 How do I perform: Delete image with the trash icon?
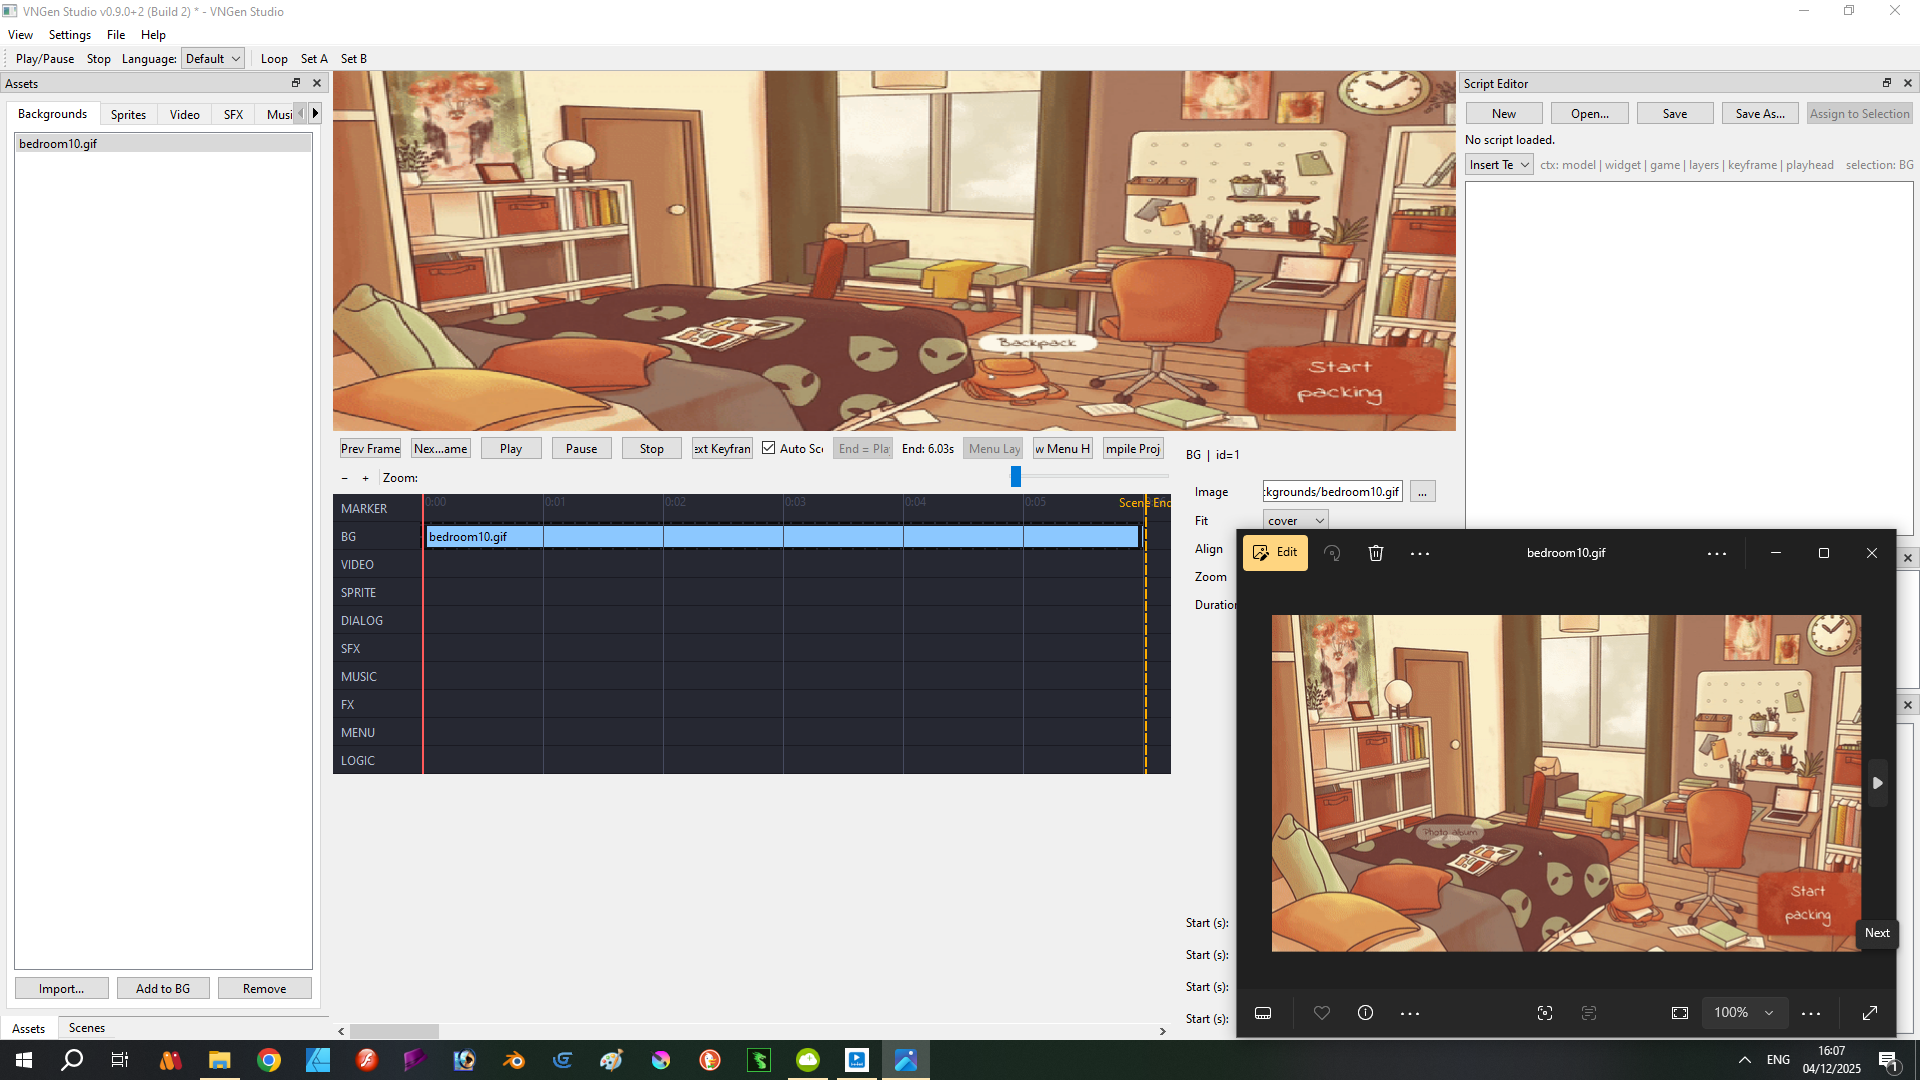point(1376,553)
